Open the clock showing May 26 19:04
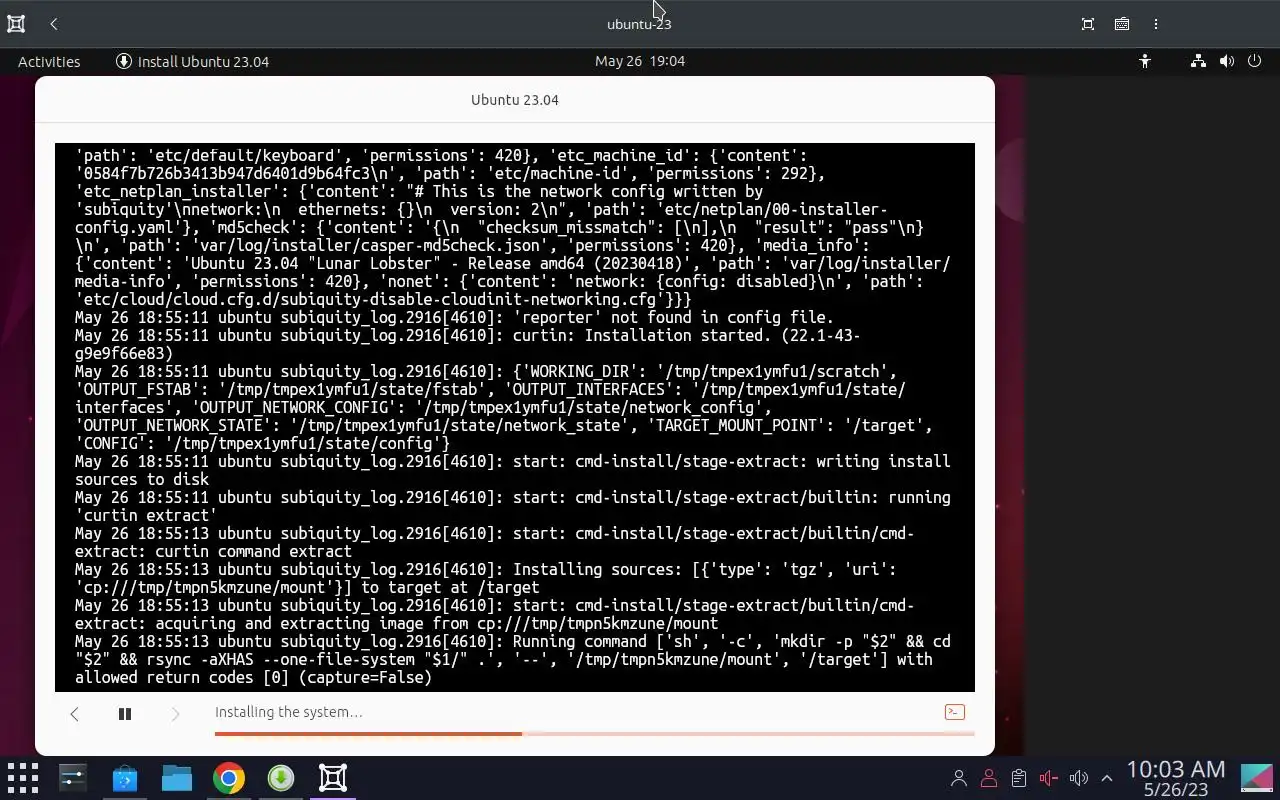Screen dimensions: 1280x800 click(x=640, y=61)
